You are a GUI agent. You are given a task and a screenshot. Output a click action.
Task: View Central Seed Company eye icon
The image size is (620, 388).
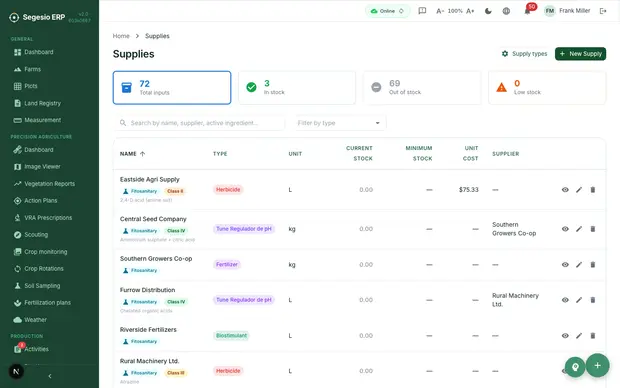click(565, 229)
